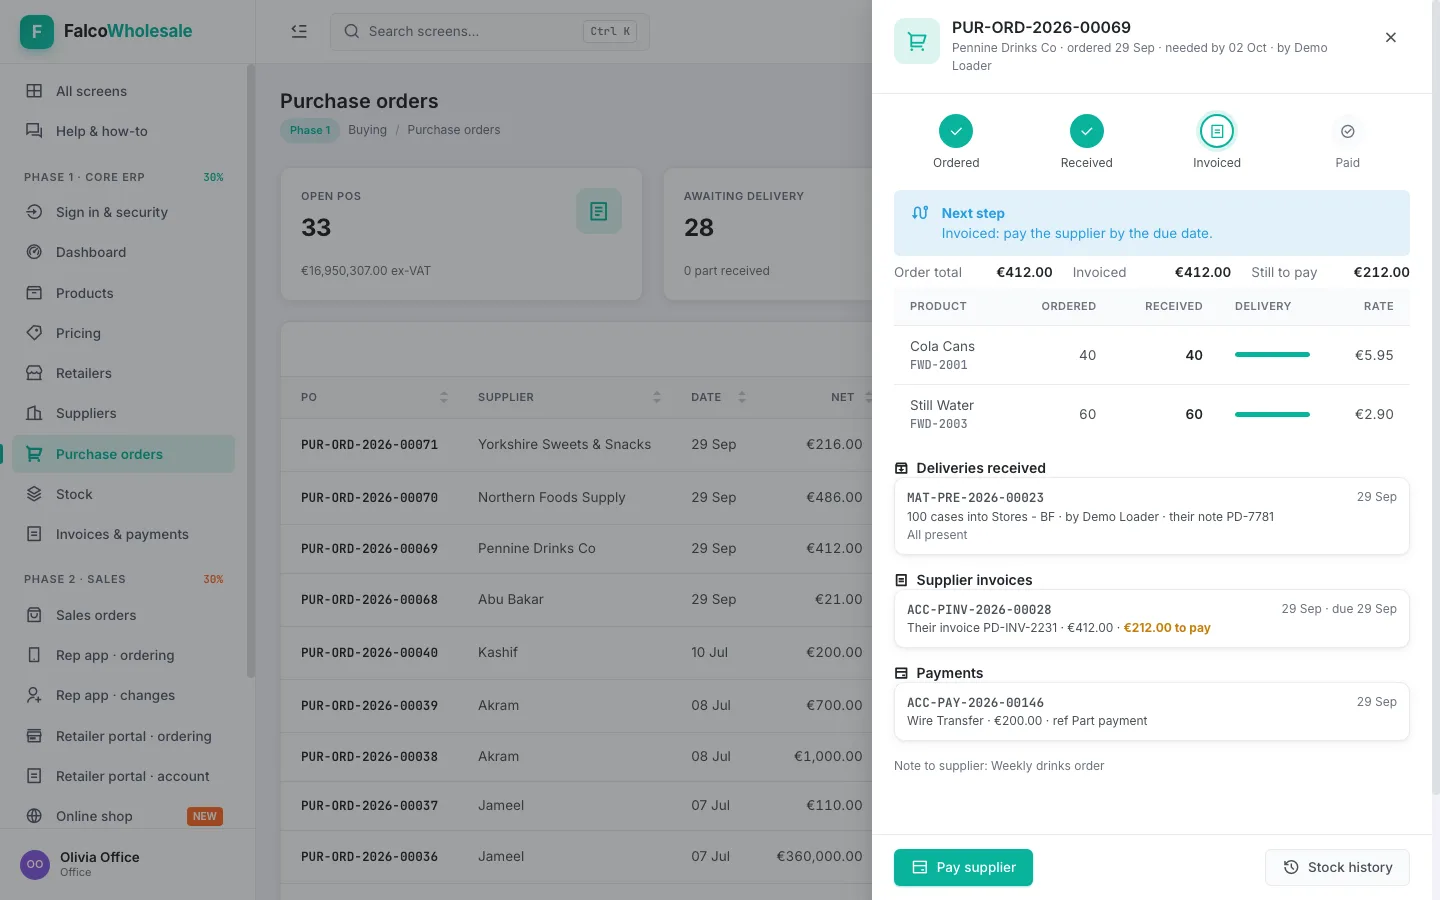Click the Still Water delivery progress bar
This screenshot has width=1440, height=900.
1272,414
